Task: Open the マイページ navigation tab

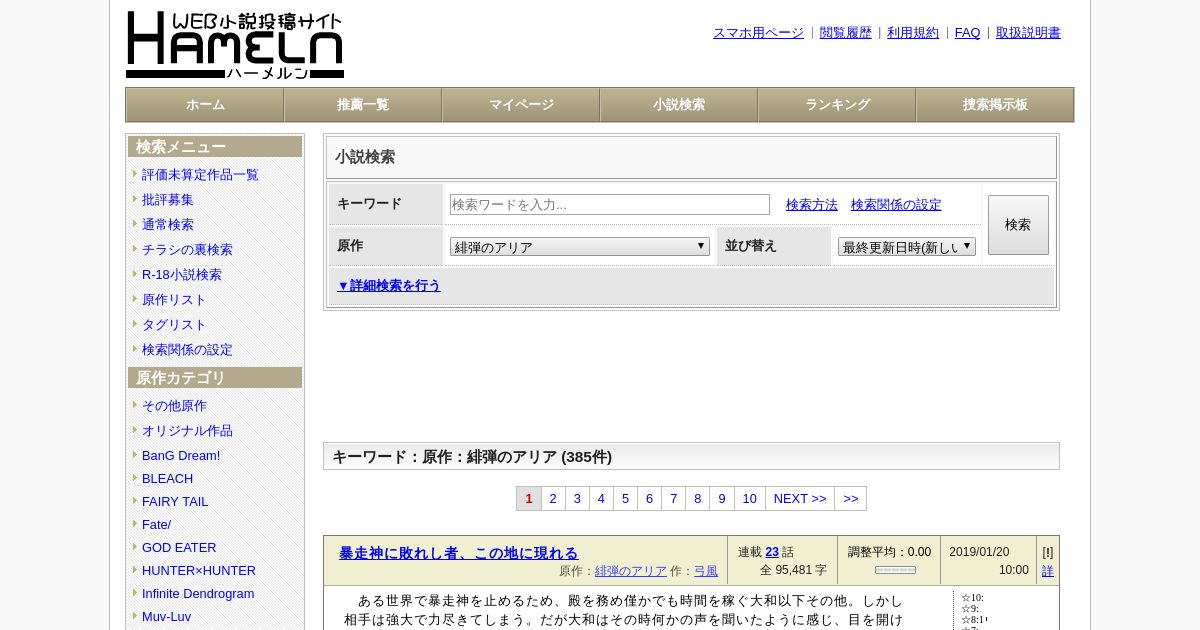Action: [x=521, y=104]
